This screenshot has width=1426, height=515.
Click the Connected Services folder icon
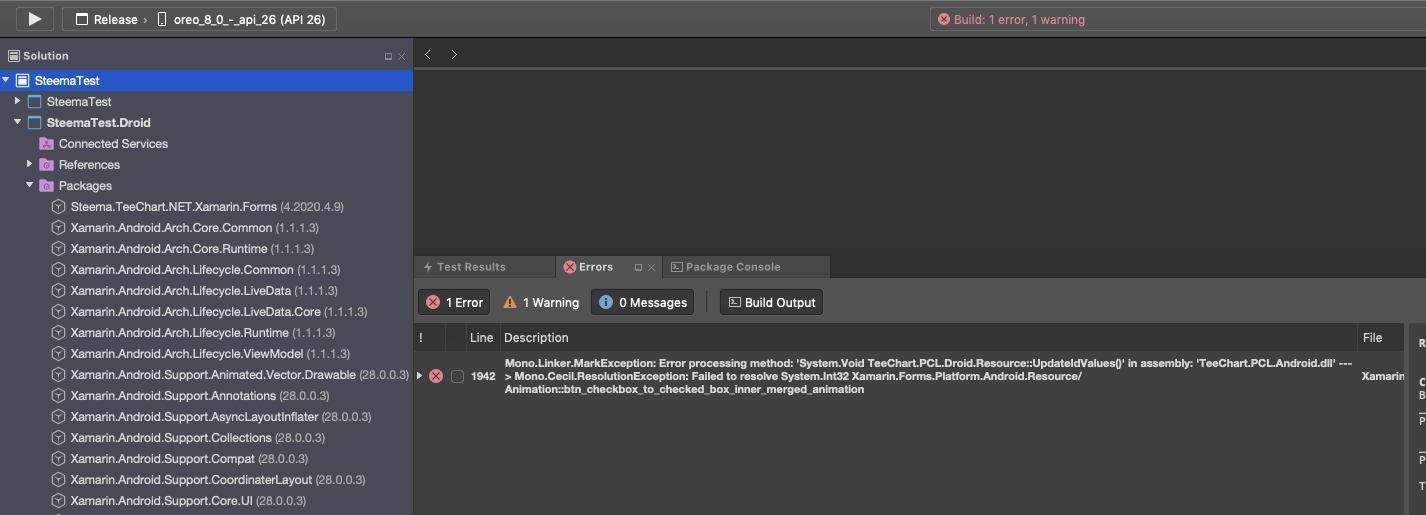(x=46, y=144)
